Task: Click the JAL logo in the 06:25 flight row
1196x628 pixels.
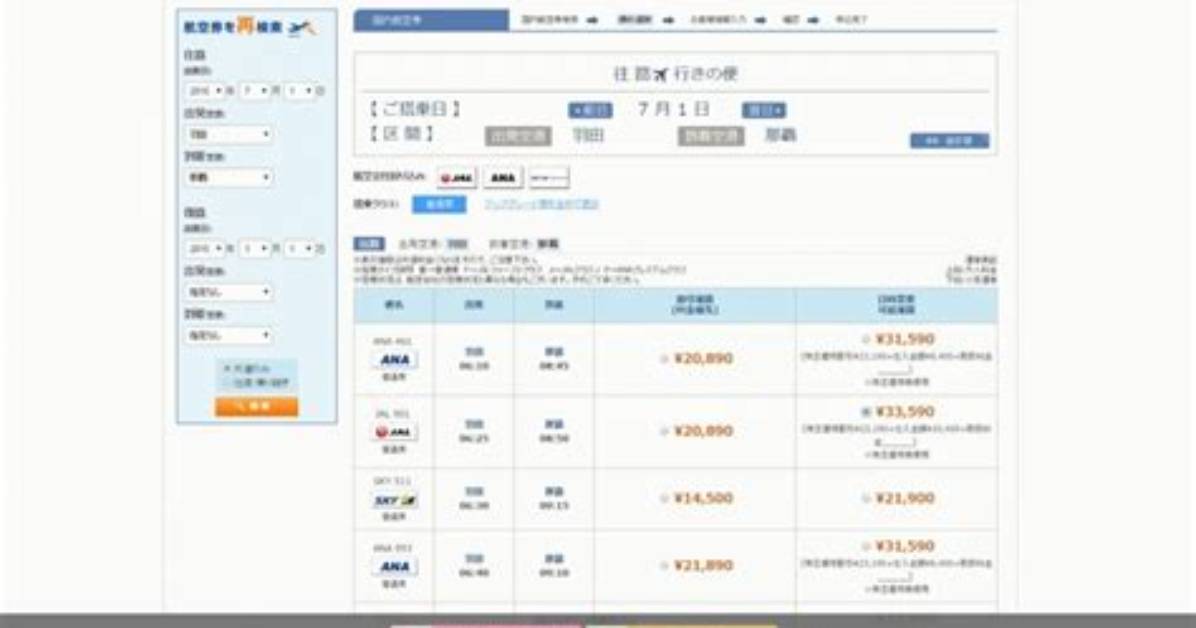Action: click(394, 432)
